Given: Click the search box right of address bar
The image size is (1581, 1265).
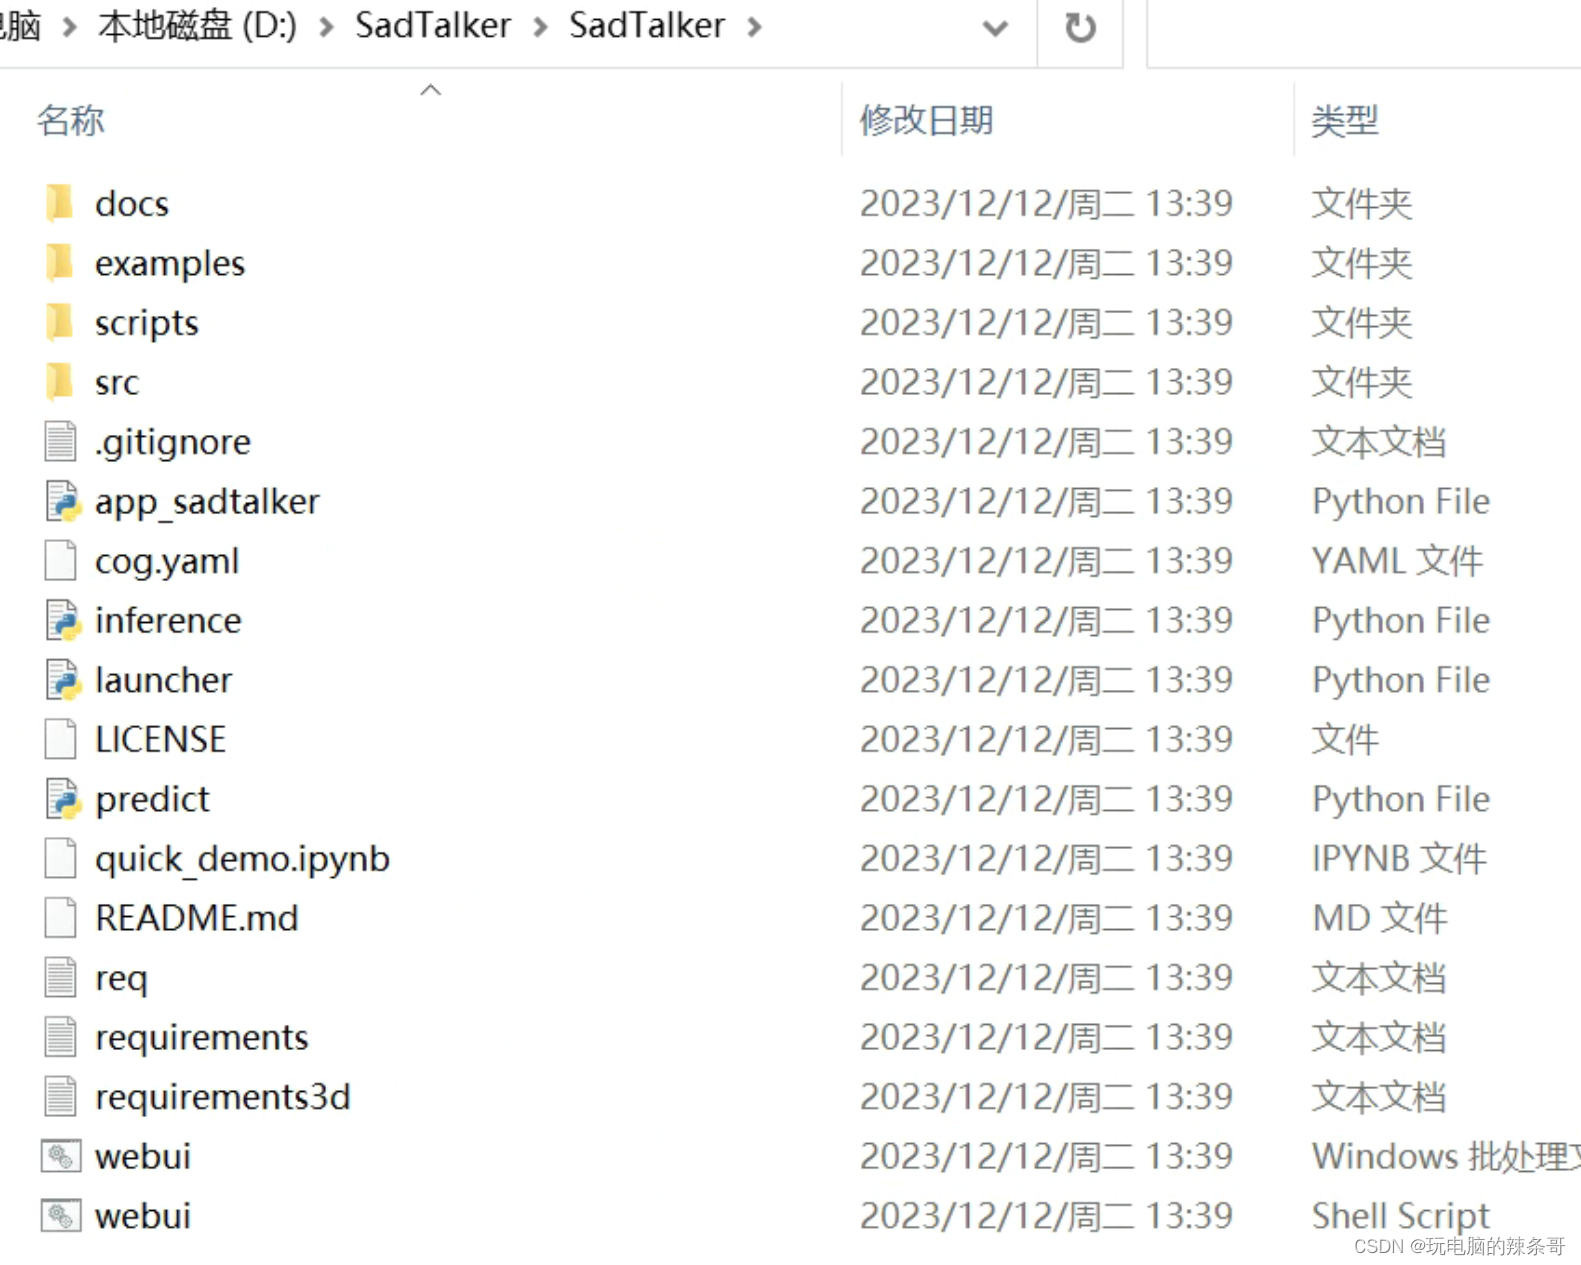Looking at the screenshot, I should 1364,32.
